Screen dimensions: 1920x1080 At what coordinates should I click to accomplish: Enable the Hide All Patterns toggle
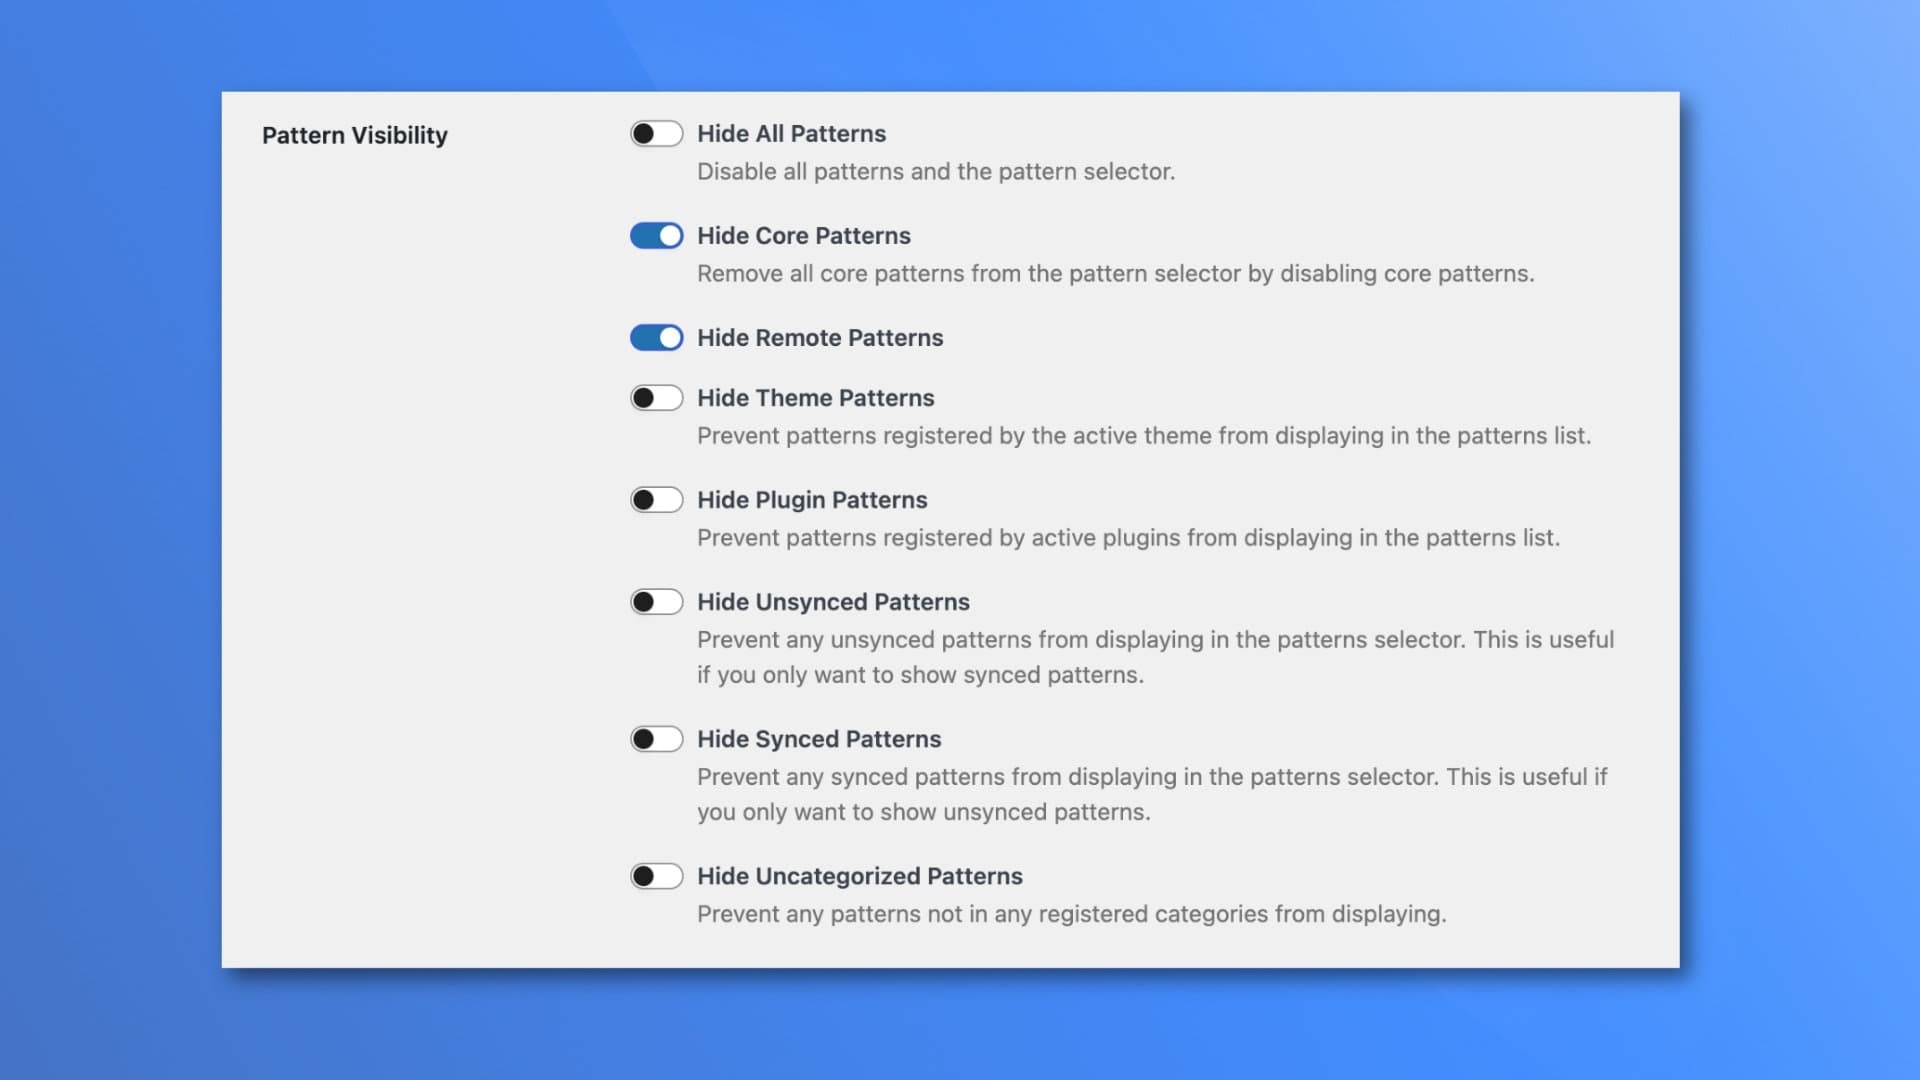point(656,133)
